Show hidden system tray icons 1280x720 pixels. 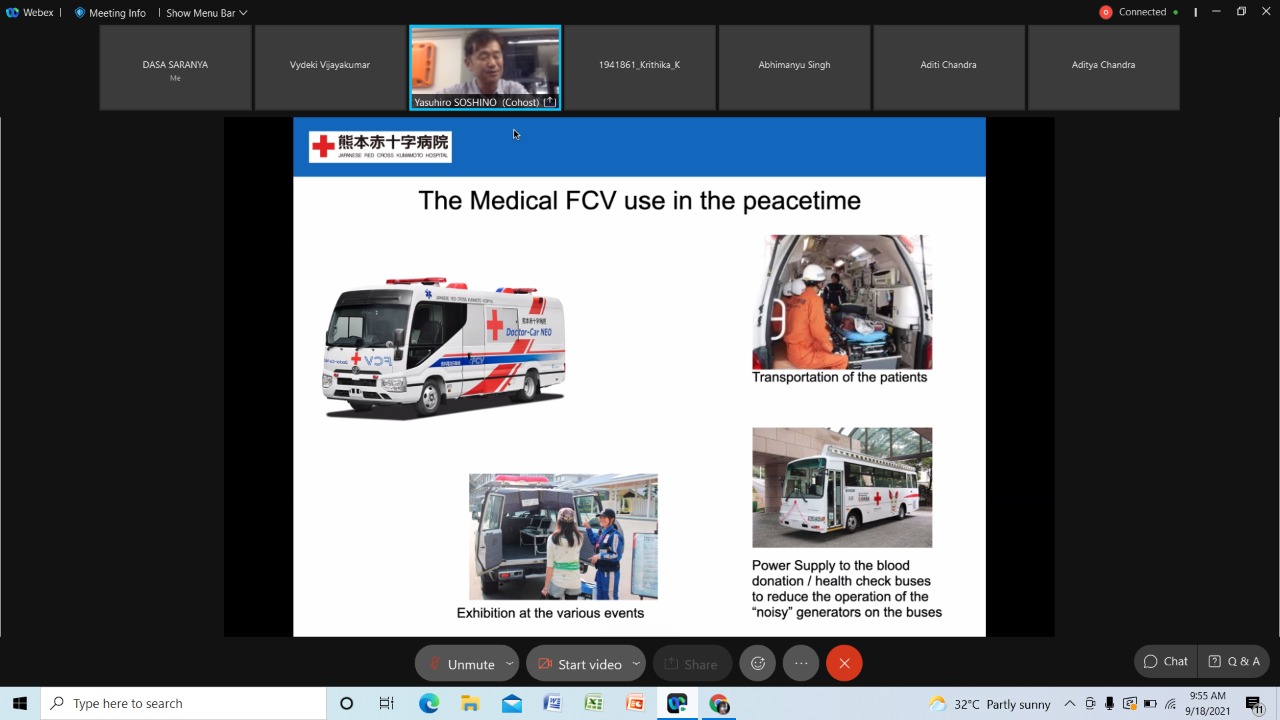point(1069,704)
